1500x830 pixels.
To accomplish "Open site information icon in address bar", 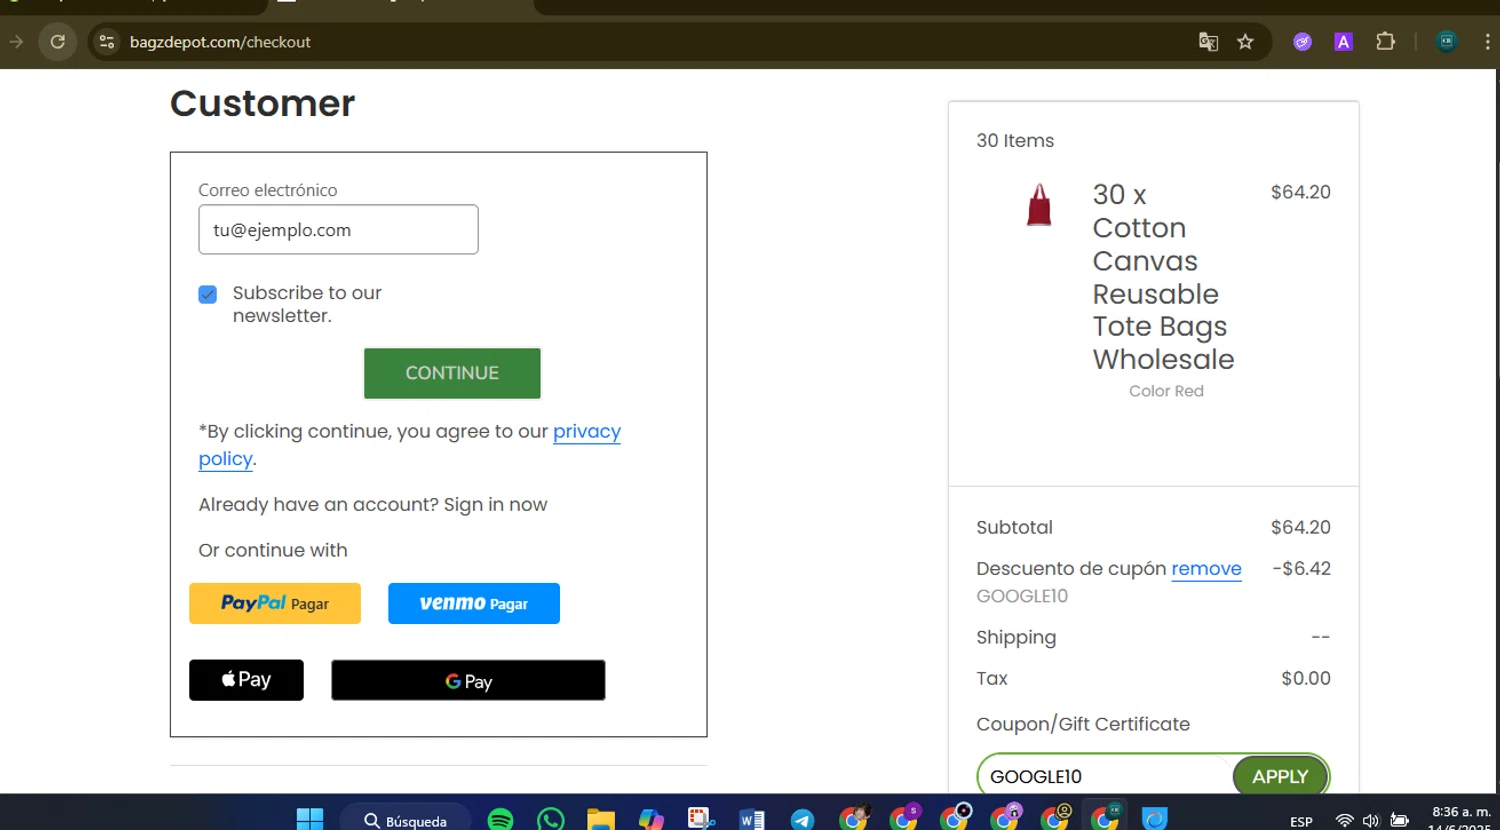I will point(107,42).
